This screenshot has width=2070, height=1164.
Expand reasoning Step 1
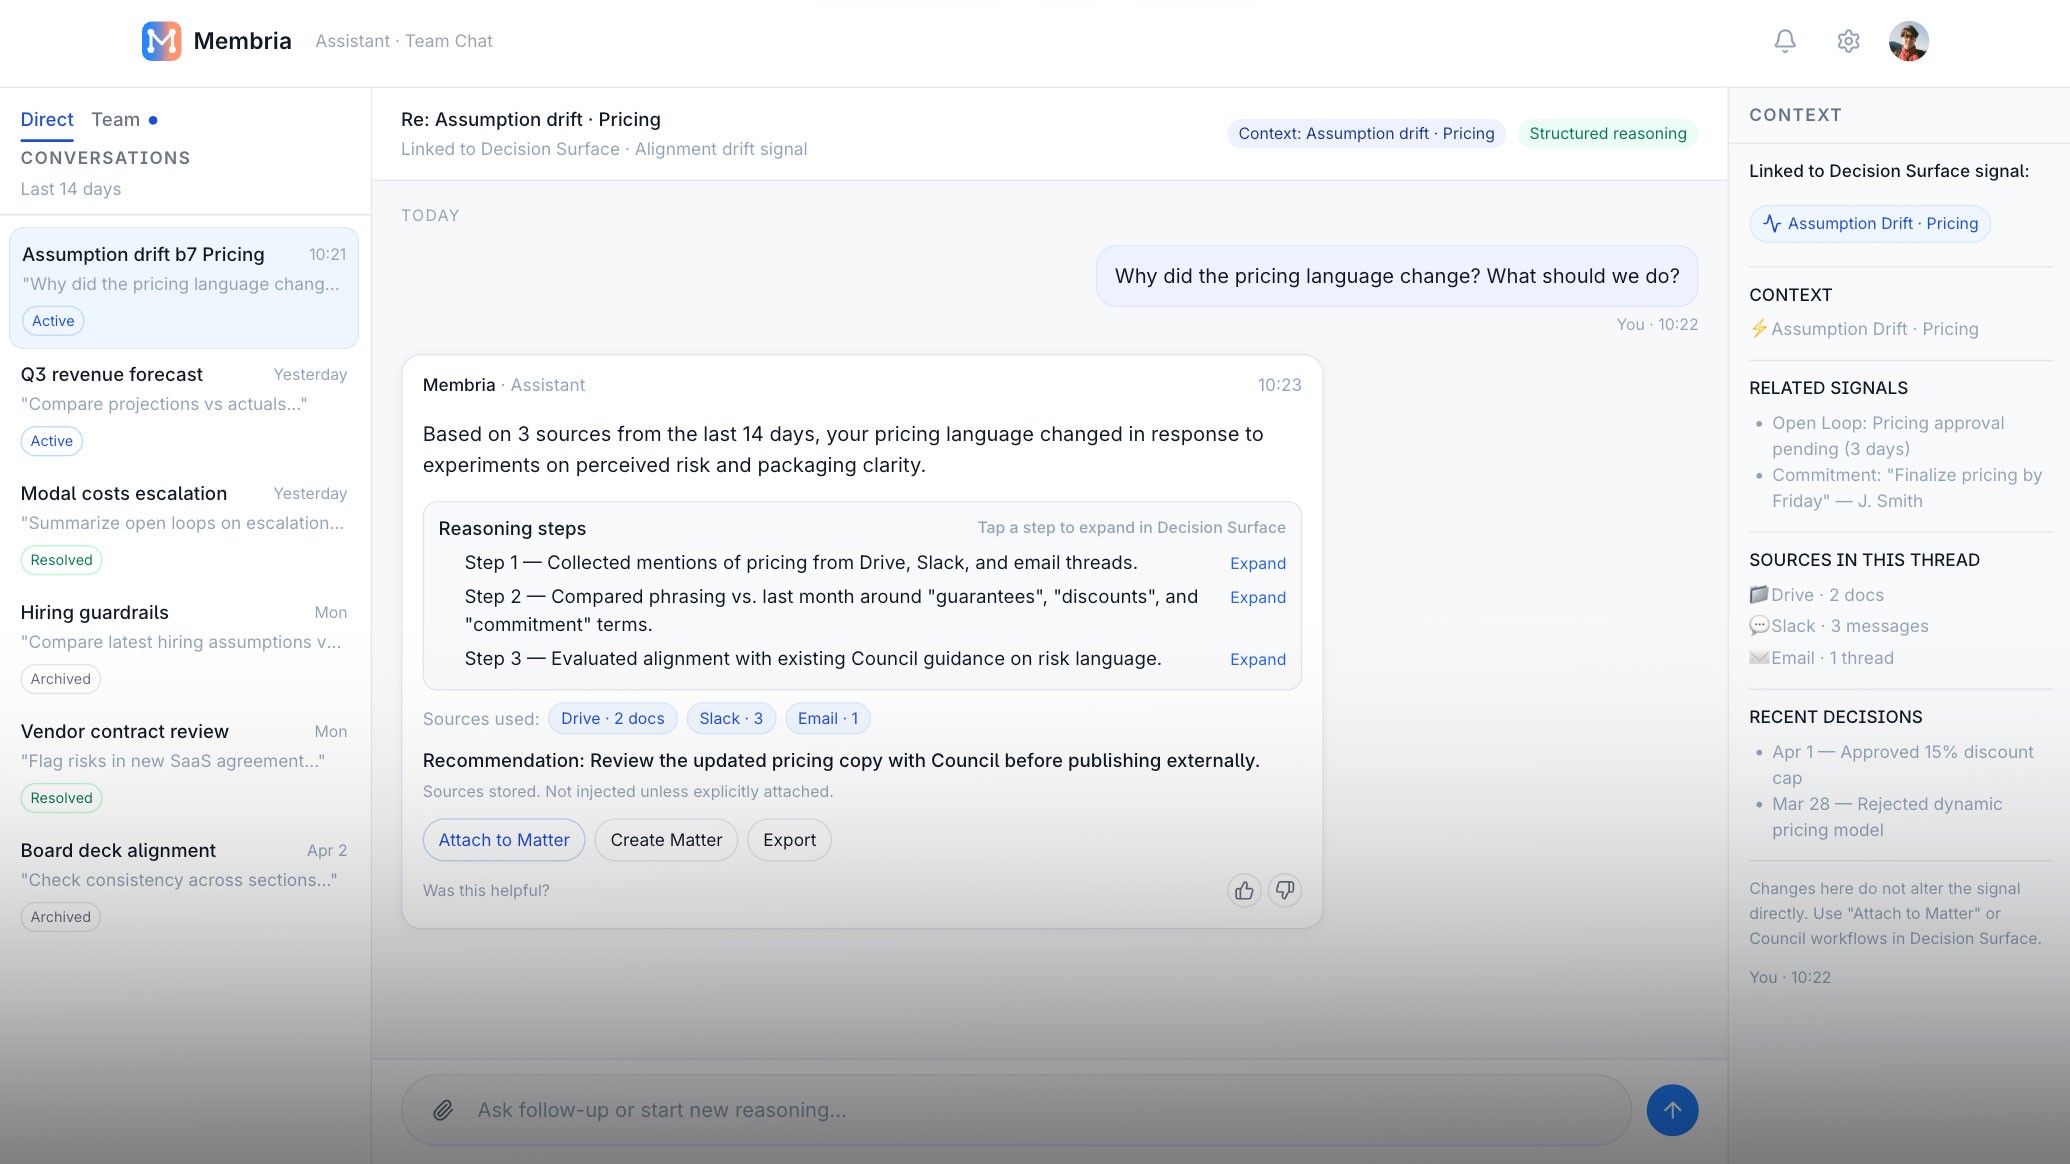click(x=1257, y=563)
